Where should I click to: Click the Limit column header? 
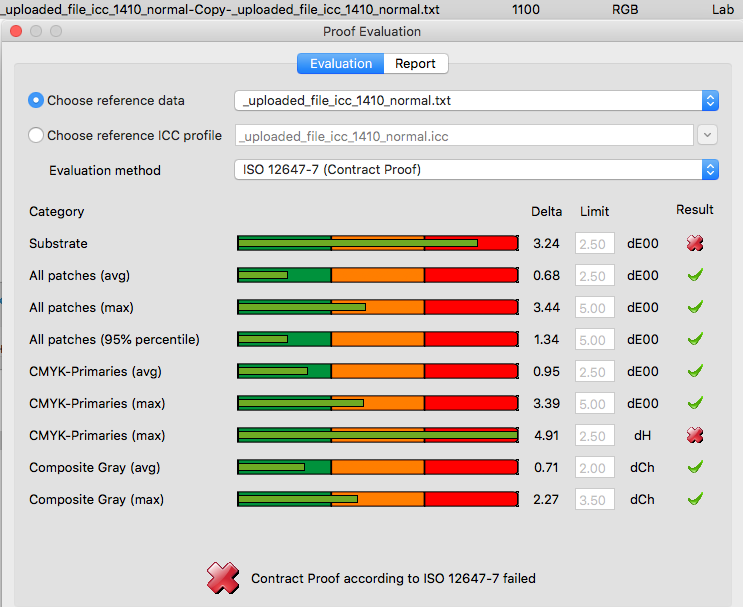point(594,211)
